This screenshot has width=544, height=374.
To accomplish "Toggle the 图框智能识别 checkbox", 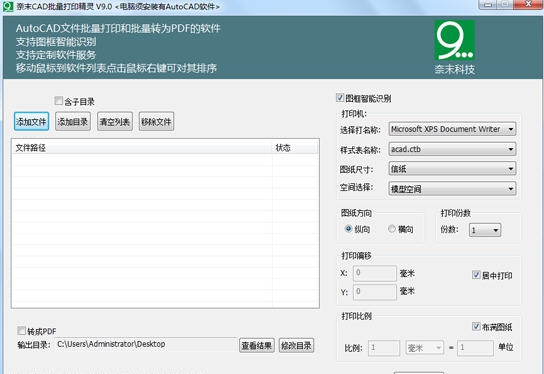I will 340,98.
